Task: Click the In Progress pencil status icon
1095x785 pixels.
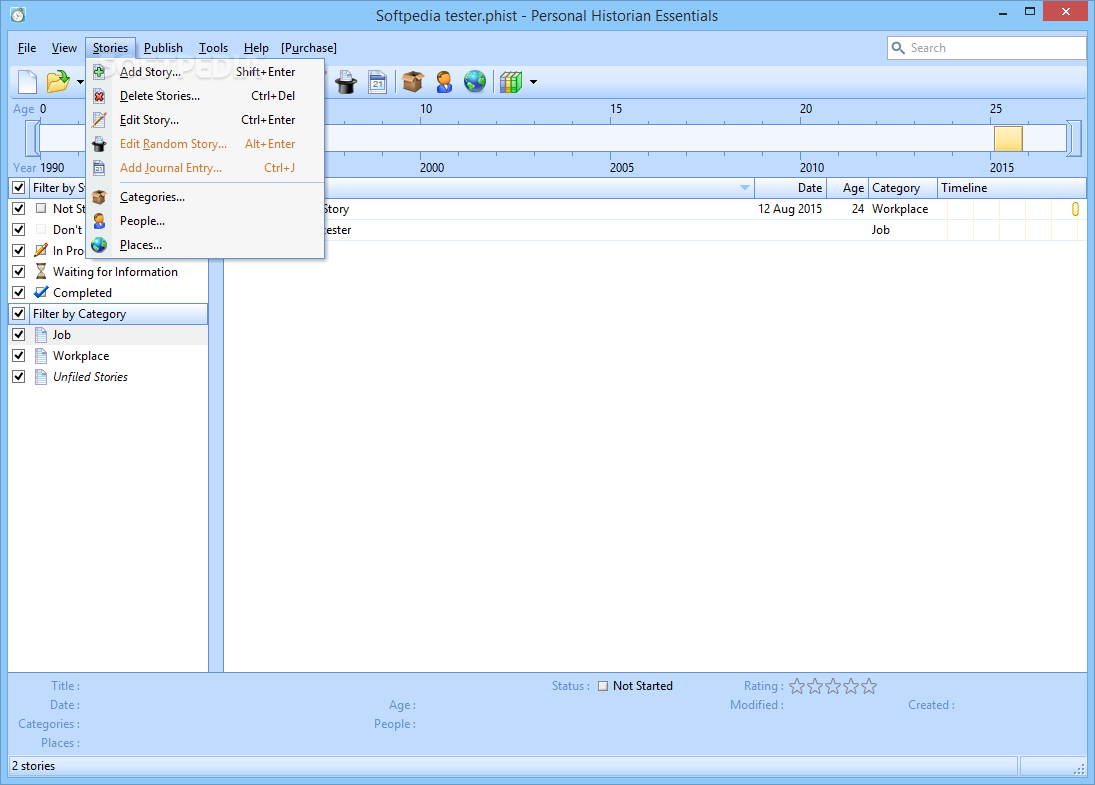Action: (41, 250)
